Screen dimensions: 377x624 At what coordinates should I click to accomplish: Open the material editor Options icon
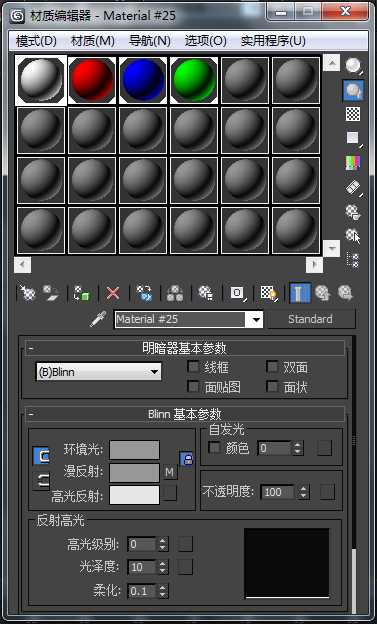pos(353,212)
